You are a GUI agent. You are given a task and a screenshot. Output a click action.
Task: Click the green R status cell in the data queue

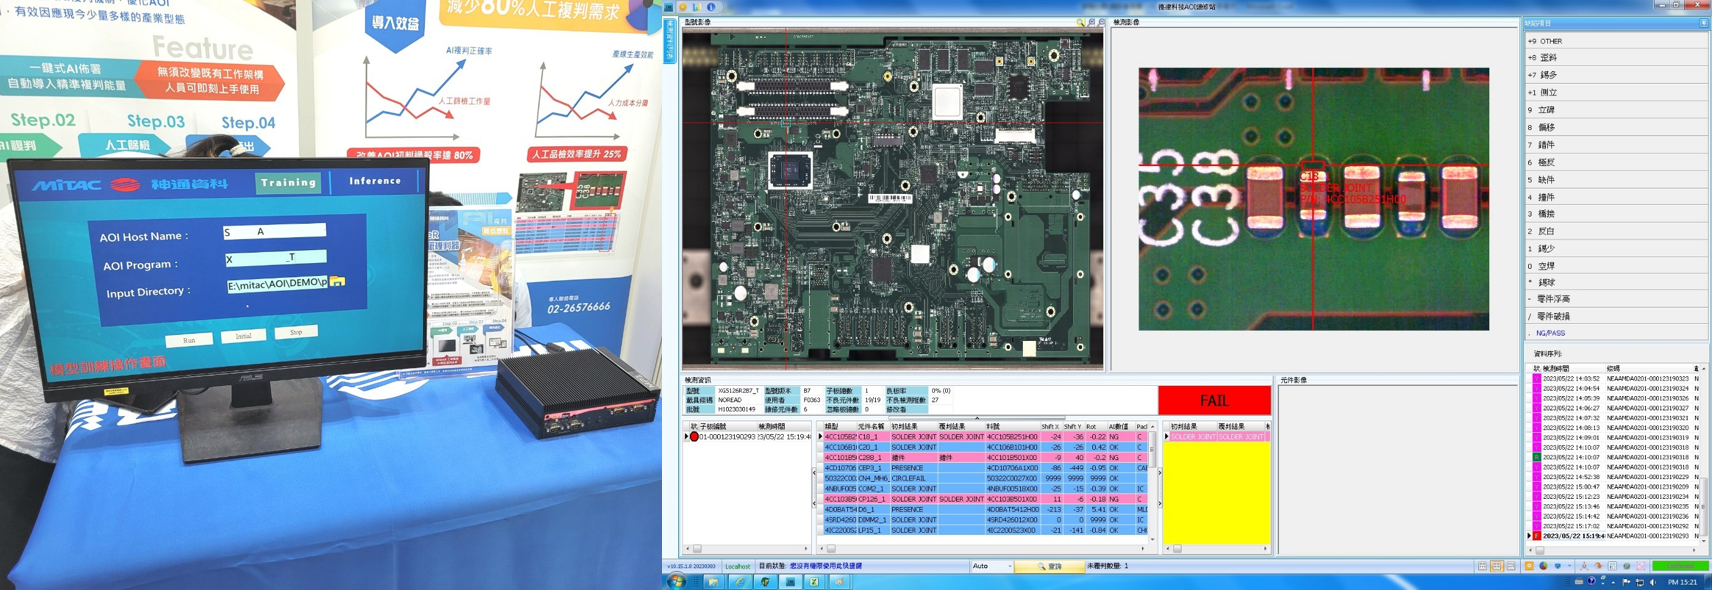[1537, 457]
